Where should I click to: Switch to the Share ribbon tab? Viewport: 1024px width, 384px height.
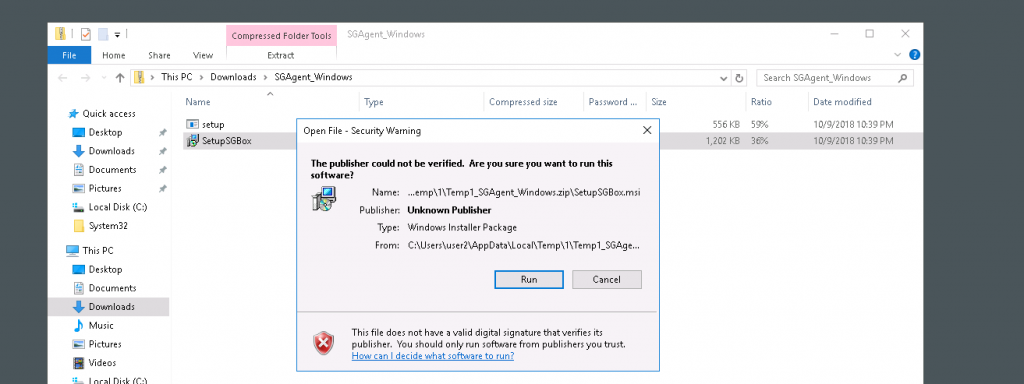point(159,56)
